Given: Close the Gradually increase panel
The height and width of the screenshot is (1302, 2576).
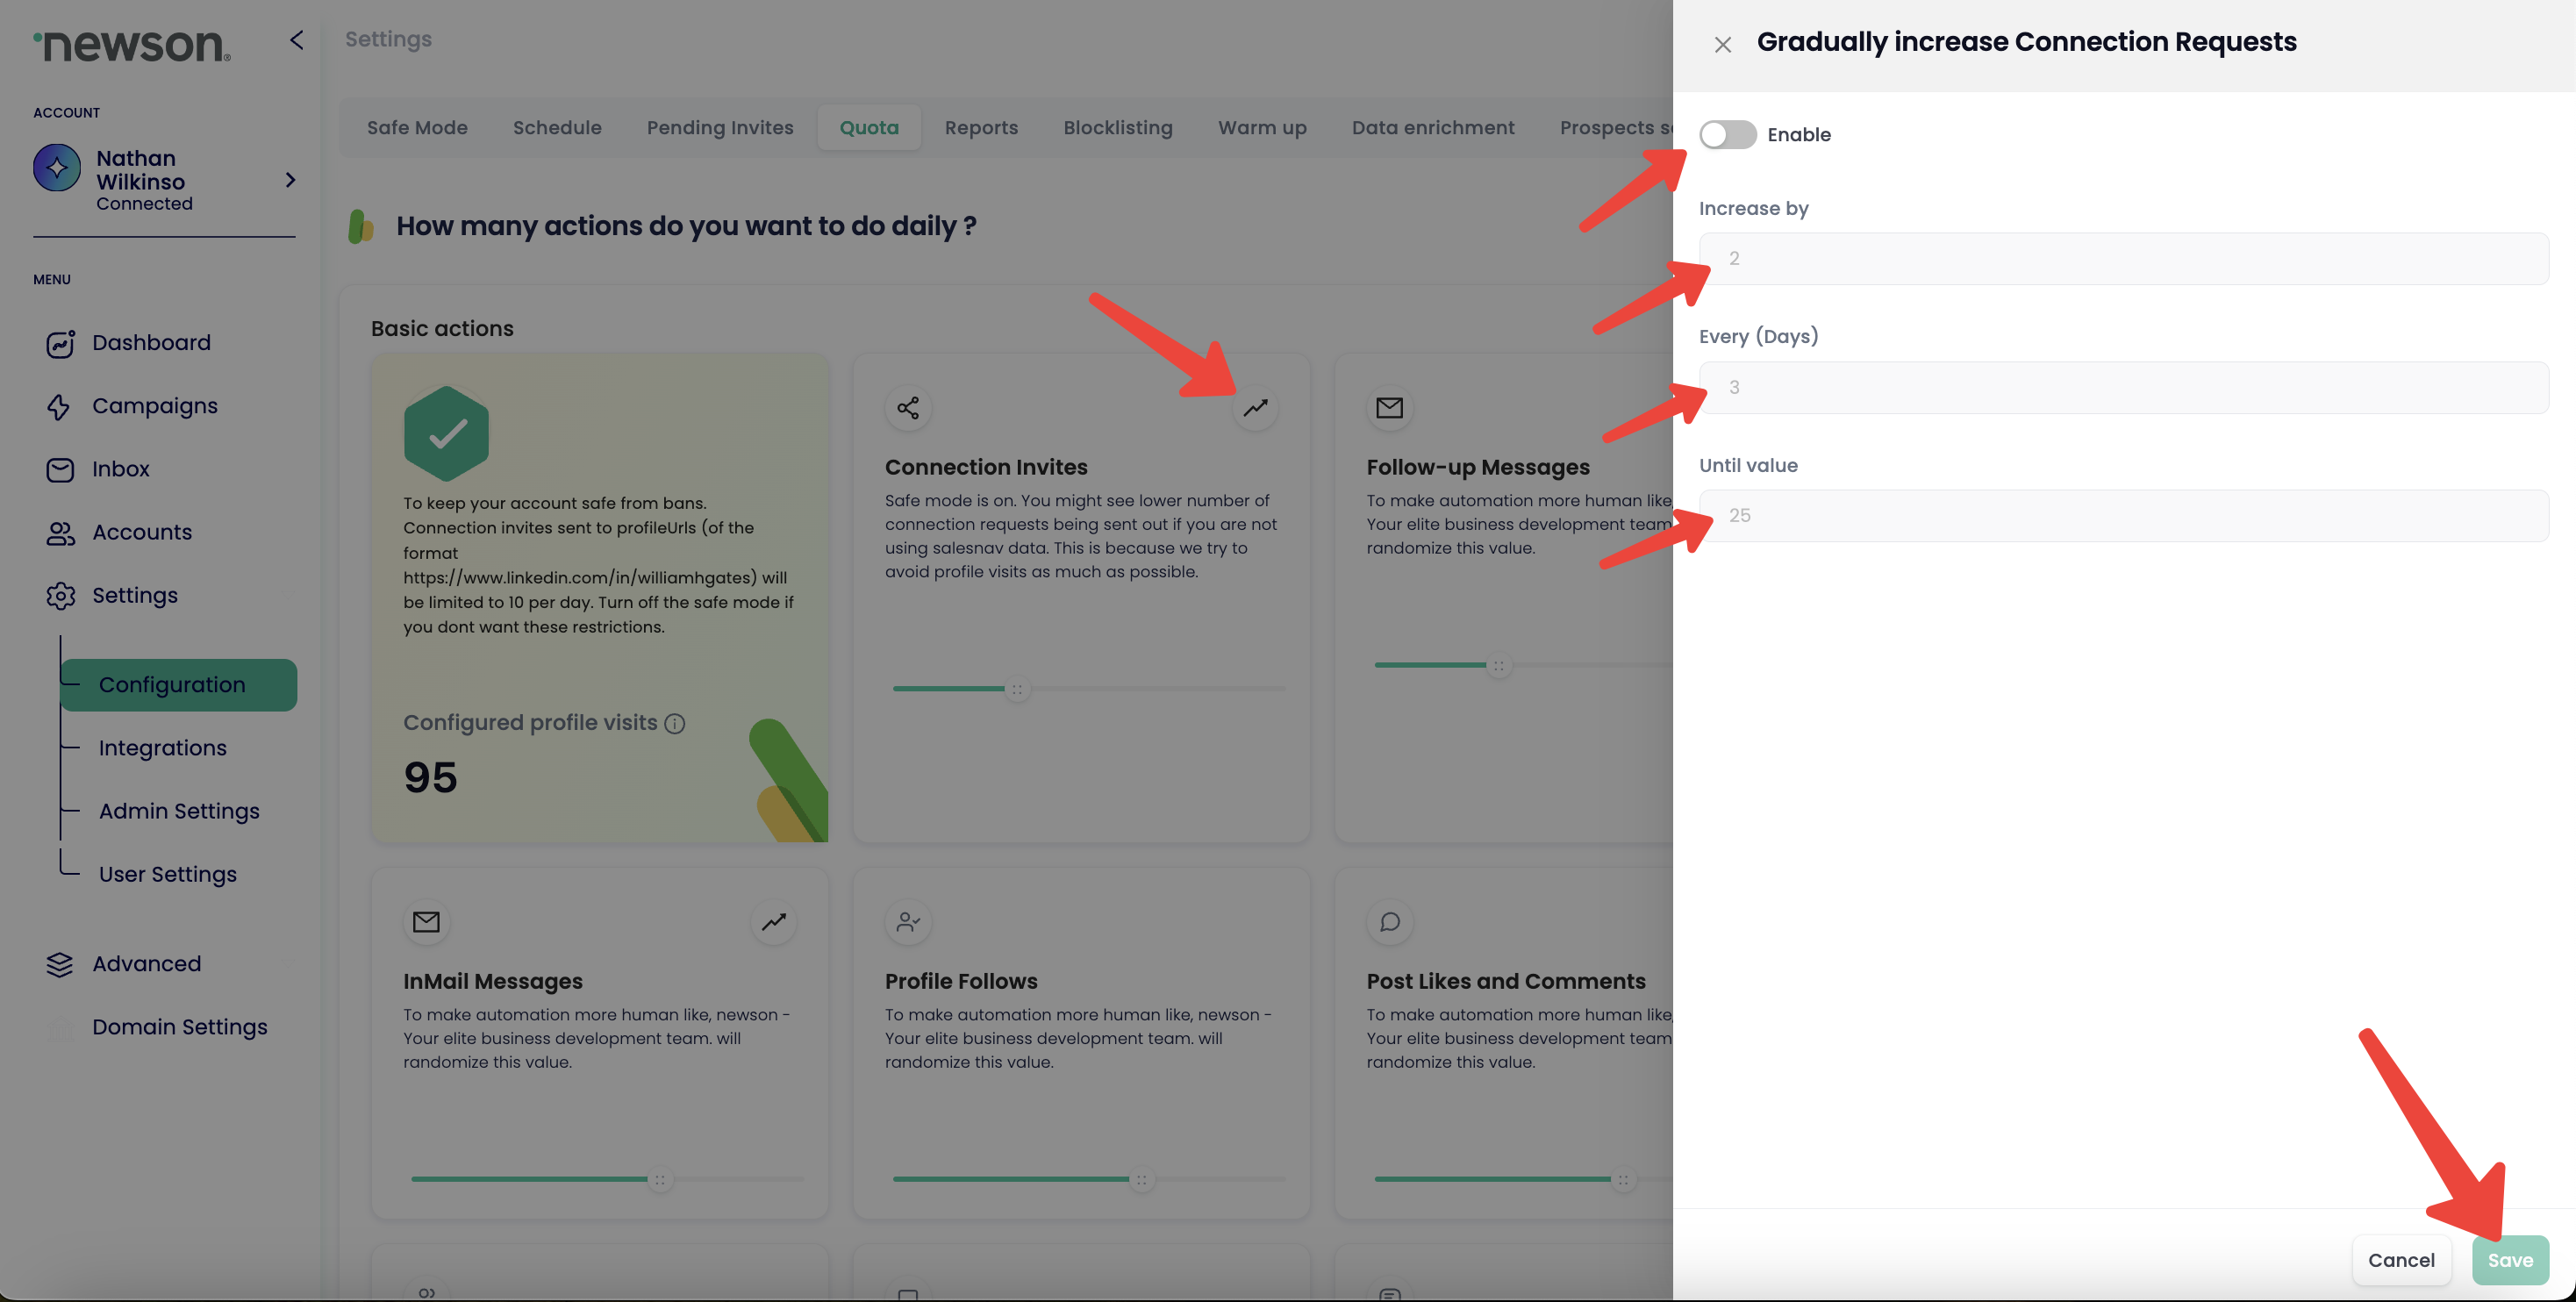Looking at the screenshot, I should click(x=1722, y=45).
